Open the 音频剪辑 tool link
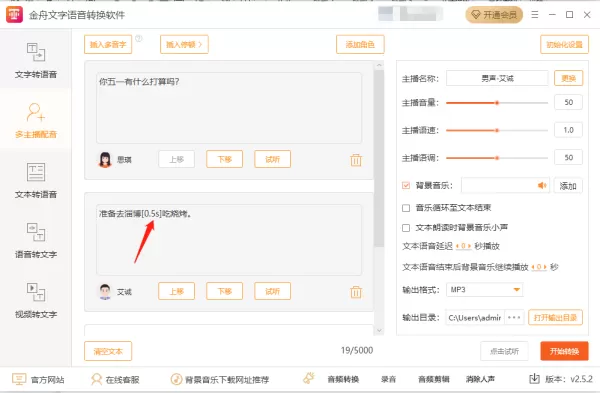 (x=434, y=379)
